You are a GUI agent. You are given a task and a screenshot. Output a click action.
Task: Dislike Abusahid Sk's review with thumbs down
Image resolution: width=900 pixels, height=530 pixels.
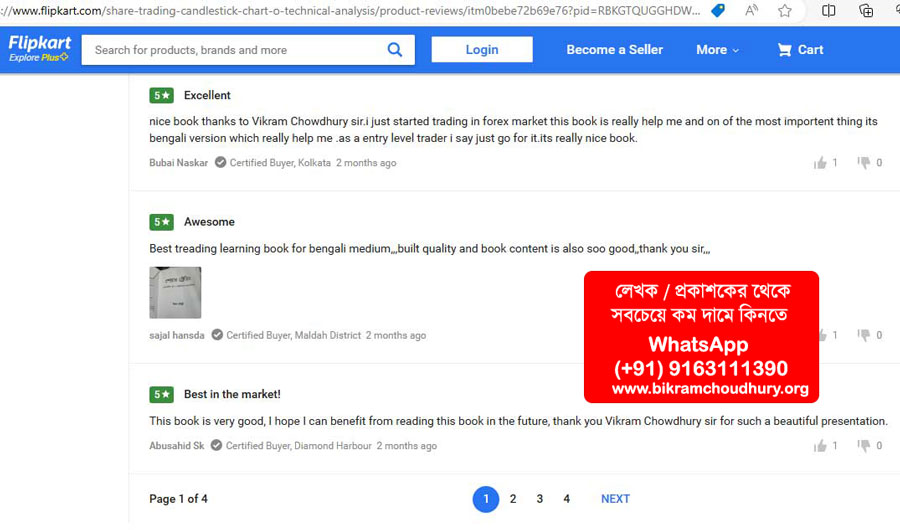click(864, 446)
